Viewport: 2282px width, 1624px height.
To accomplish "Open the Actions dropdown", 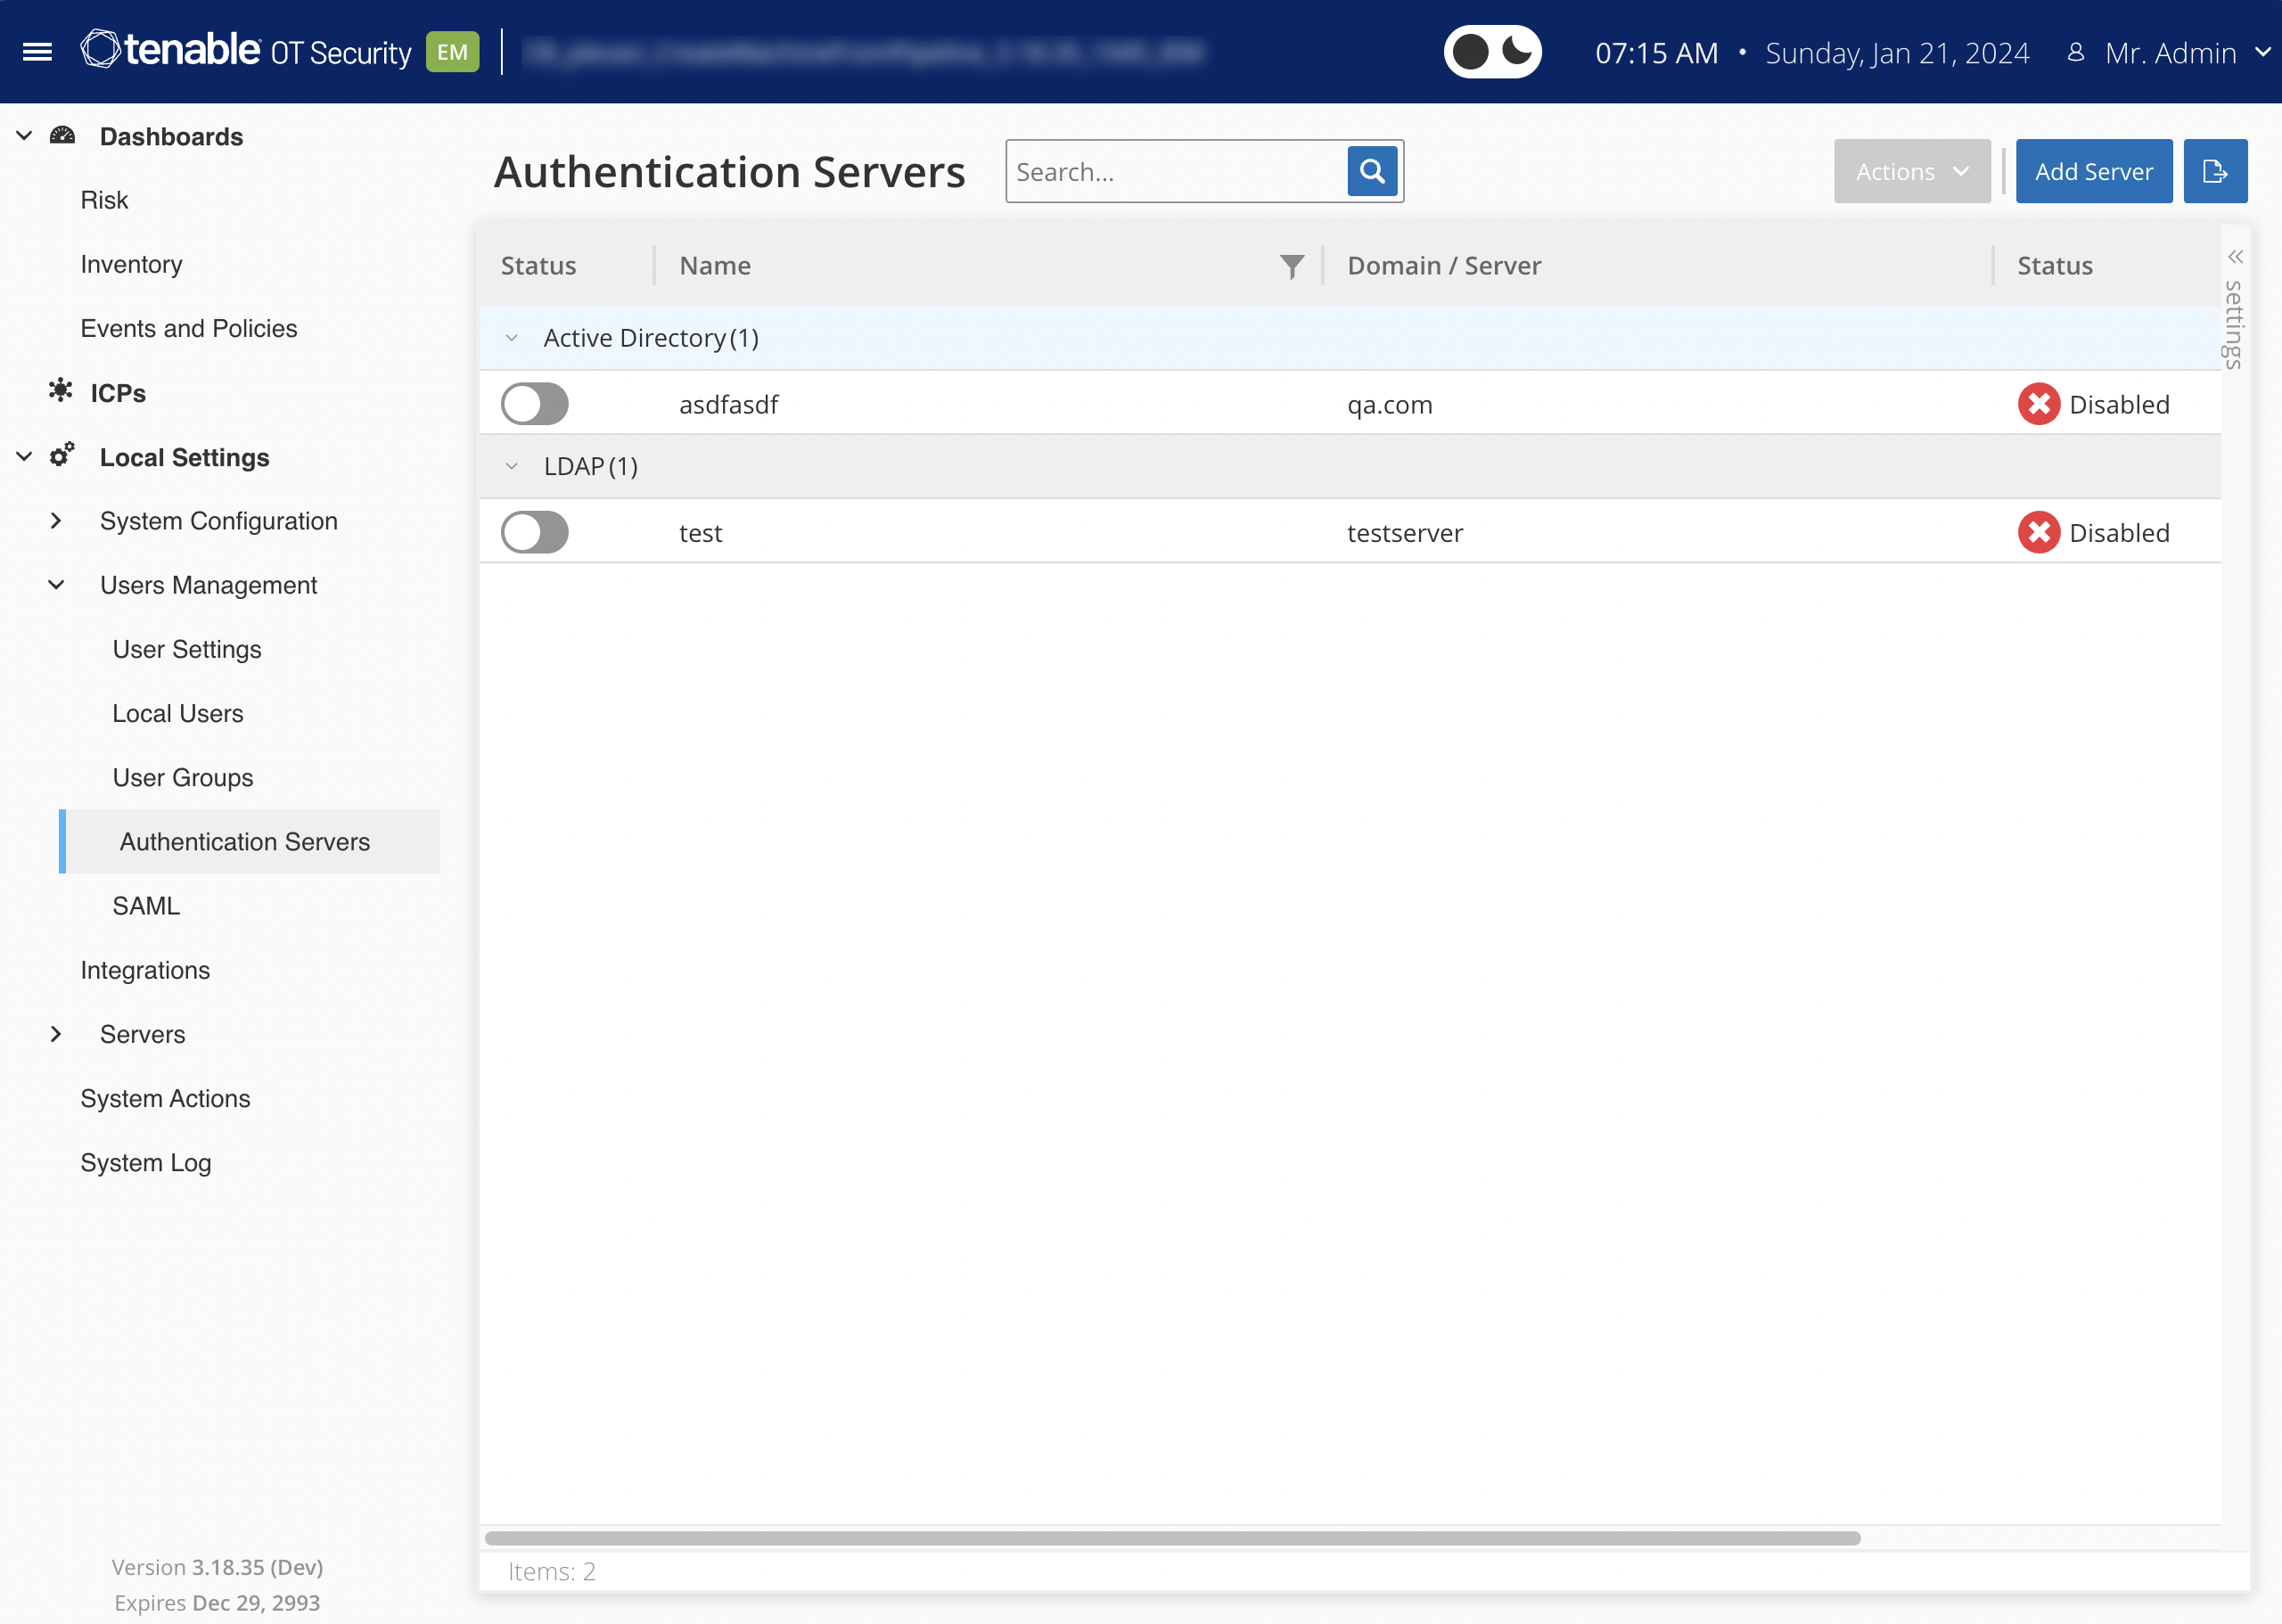I will pyautogui.click(x=1911, y=171).
